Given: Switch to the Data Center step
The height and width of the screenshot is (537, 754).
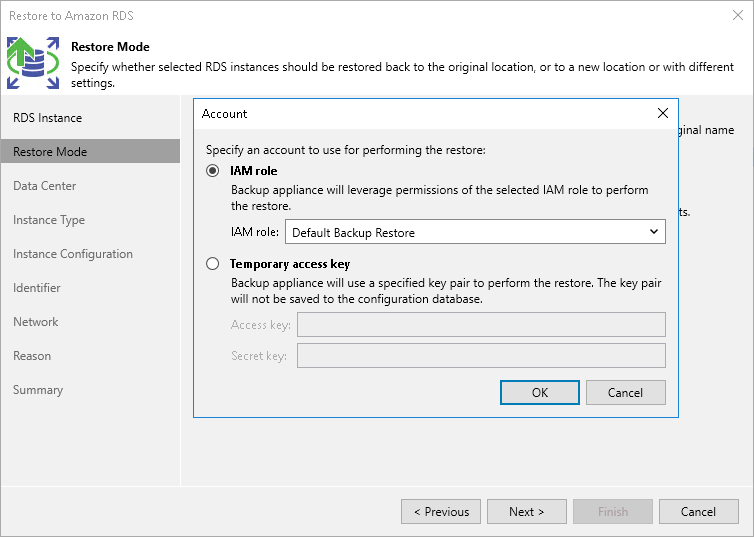Looking at the screenshot, I should pyautogui.click(x=45, y=186).
